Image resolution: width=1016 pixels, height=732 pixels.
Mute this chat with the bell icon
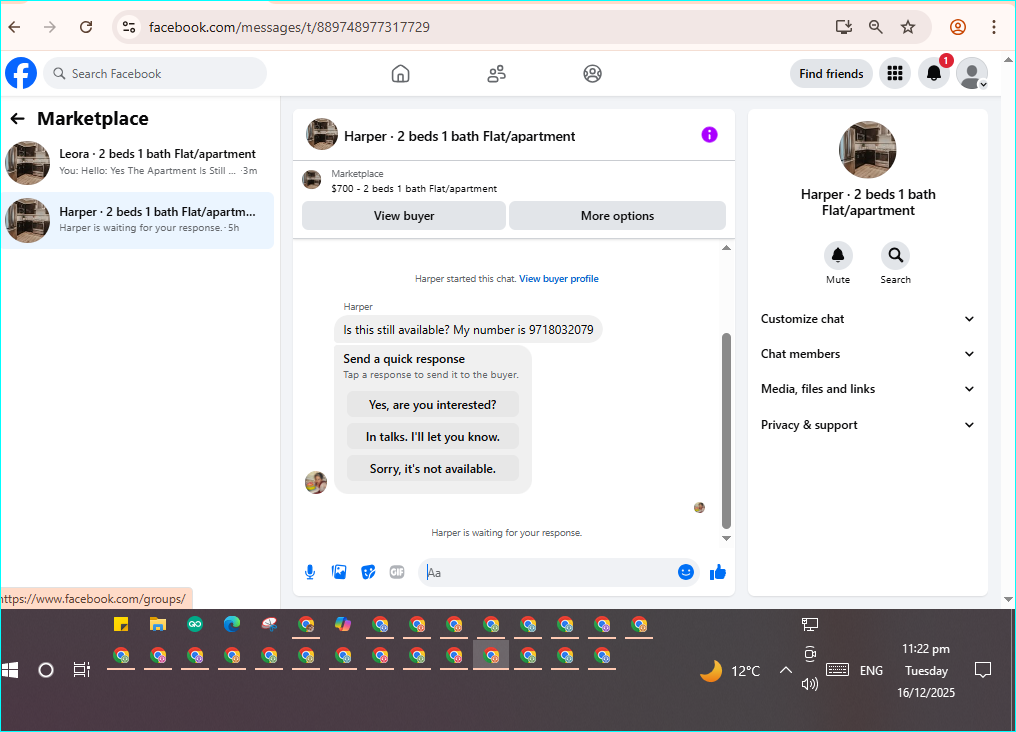838,255
